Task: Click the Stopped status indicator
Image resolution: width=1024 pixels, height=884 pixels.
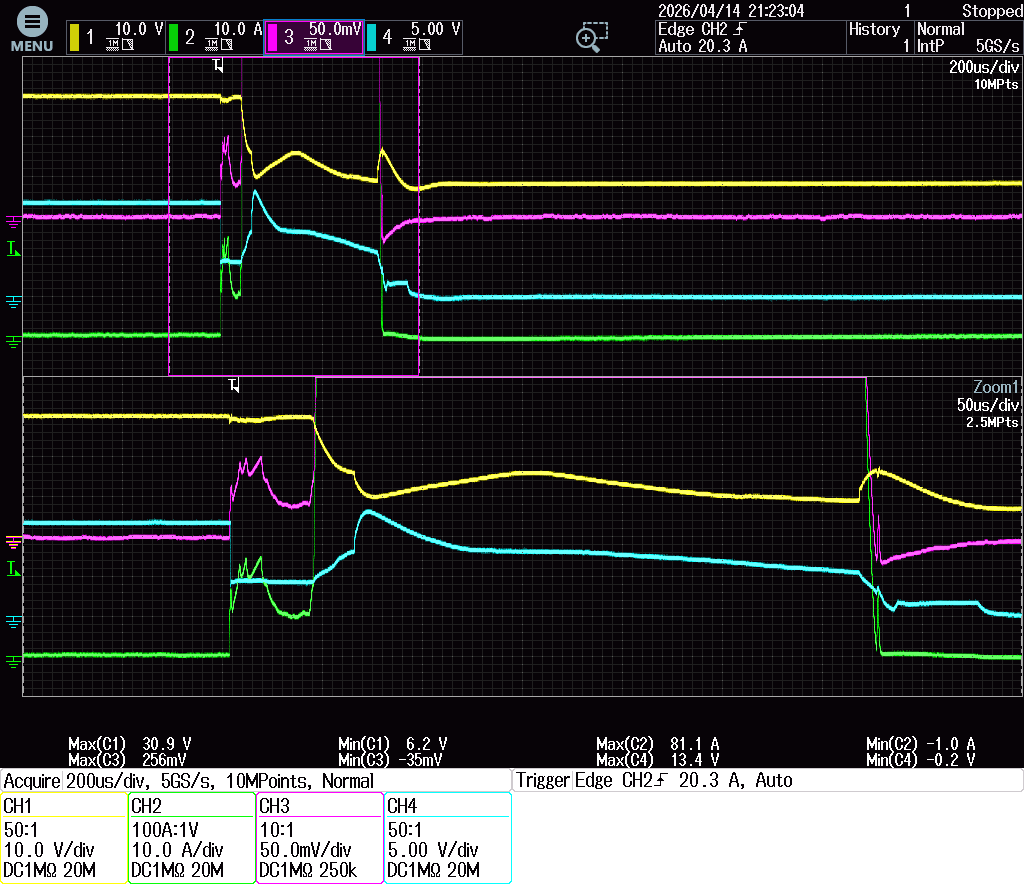Action: pos(991,10)
